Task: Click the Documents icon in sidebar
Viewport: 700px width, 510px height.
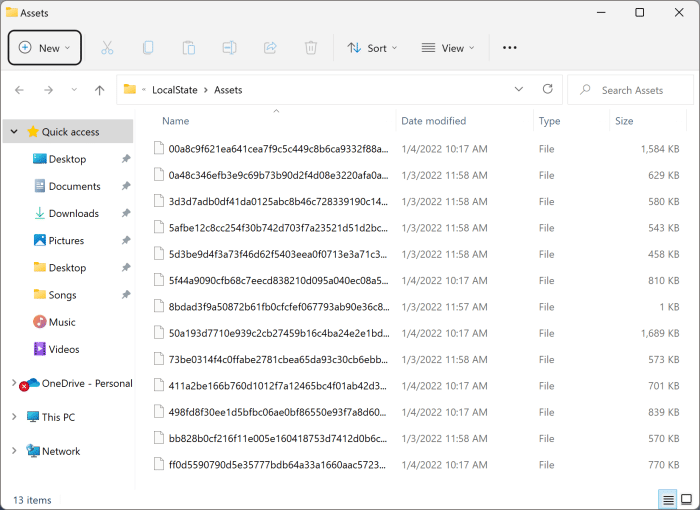Action: [40, 186]
